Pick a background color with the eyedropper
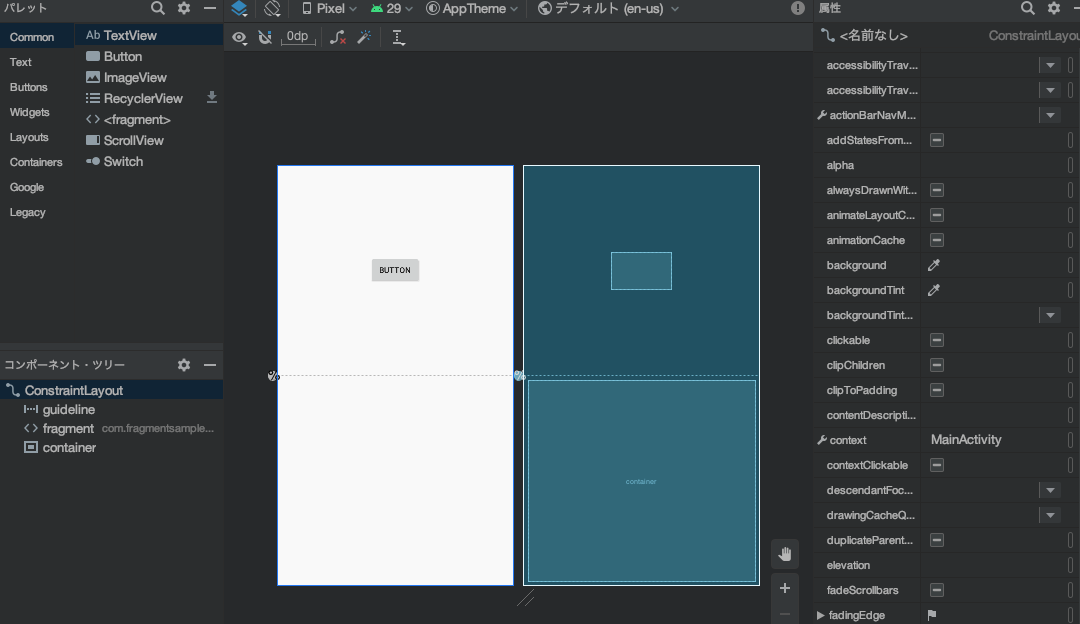The width and height of the screenshot is (1080, 624). [x=934, y=265]
